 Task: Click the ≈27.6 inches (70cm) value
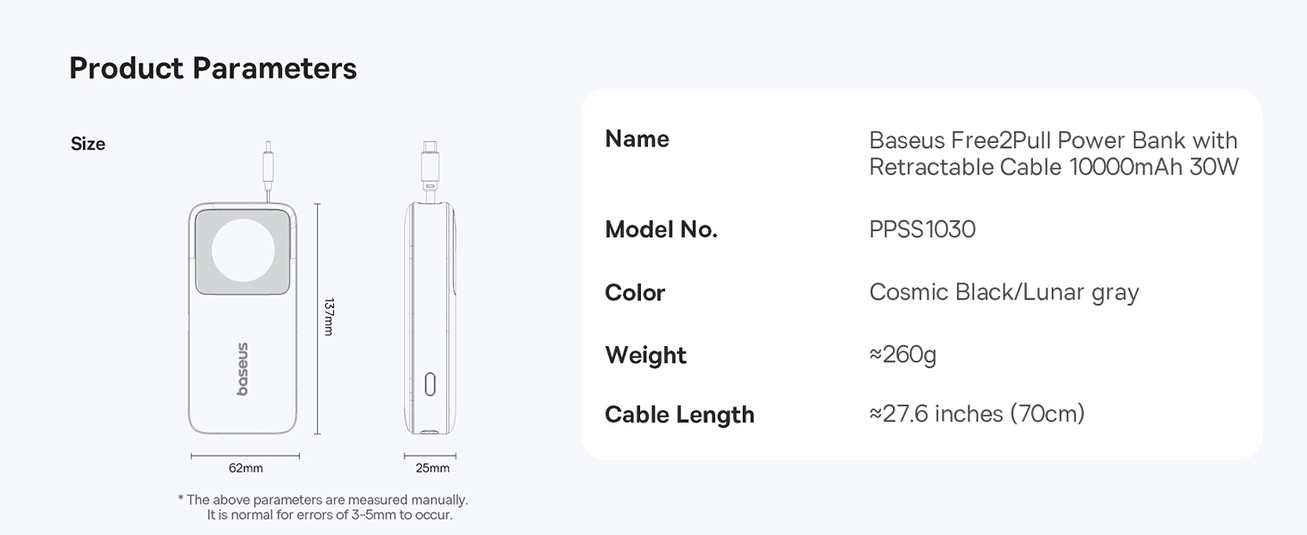[977, 414]
